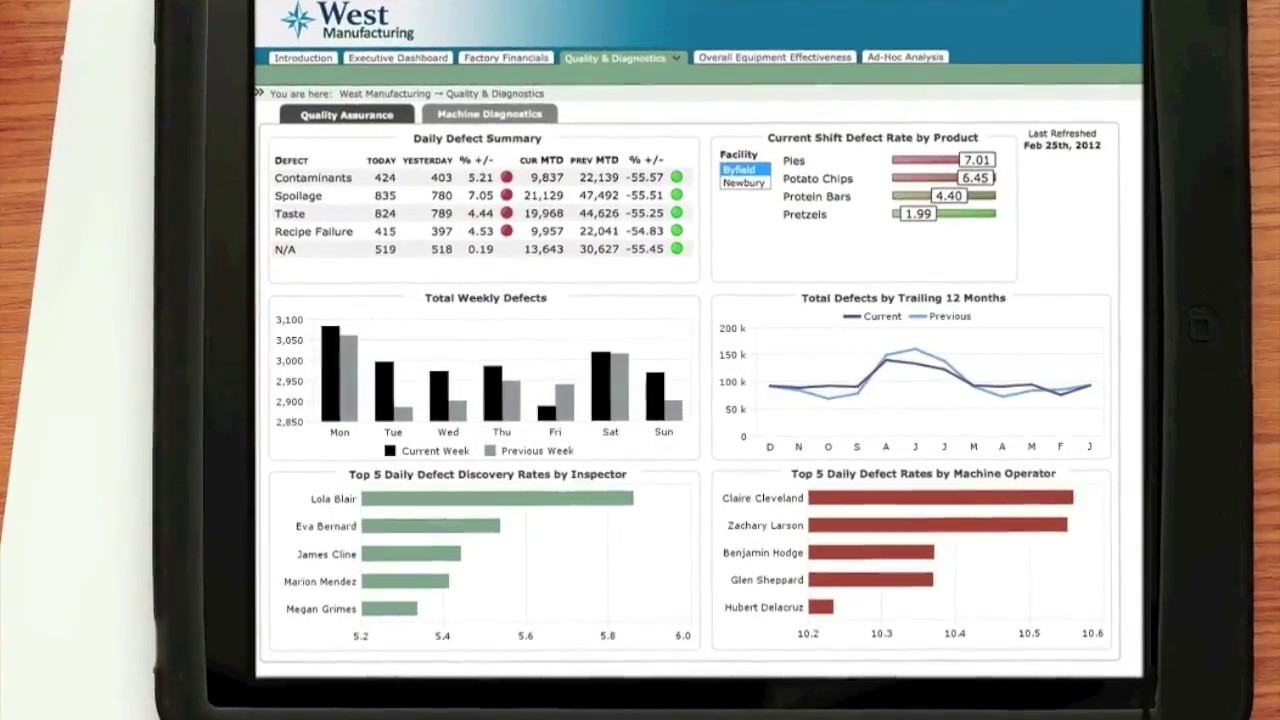Image resolution: width=1280 pixels, height=720 pixels.
Task: Click the Recipe Failure row label
Action: point(313,232)
